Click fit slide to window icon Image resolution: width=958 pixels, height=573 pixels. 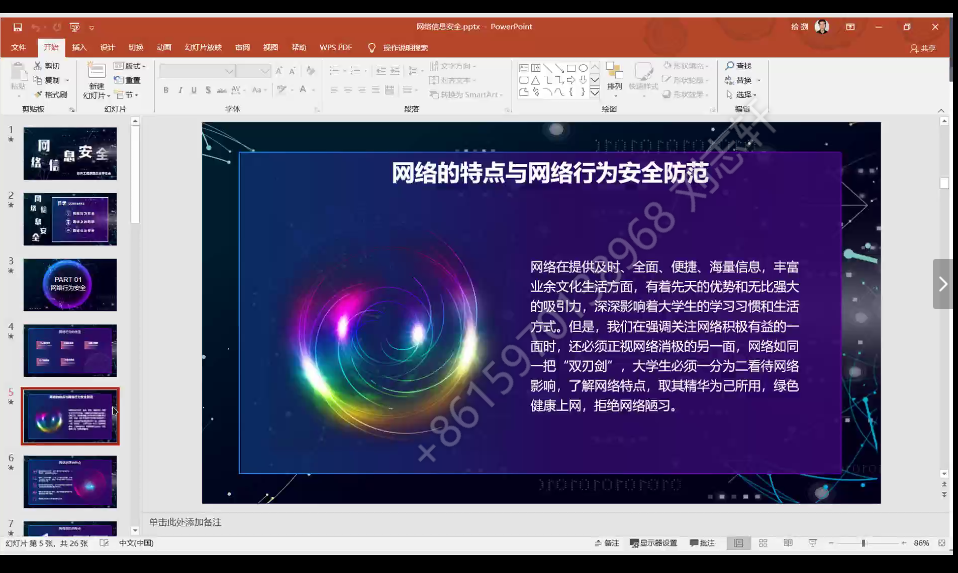point(942,543)
